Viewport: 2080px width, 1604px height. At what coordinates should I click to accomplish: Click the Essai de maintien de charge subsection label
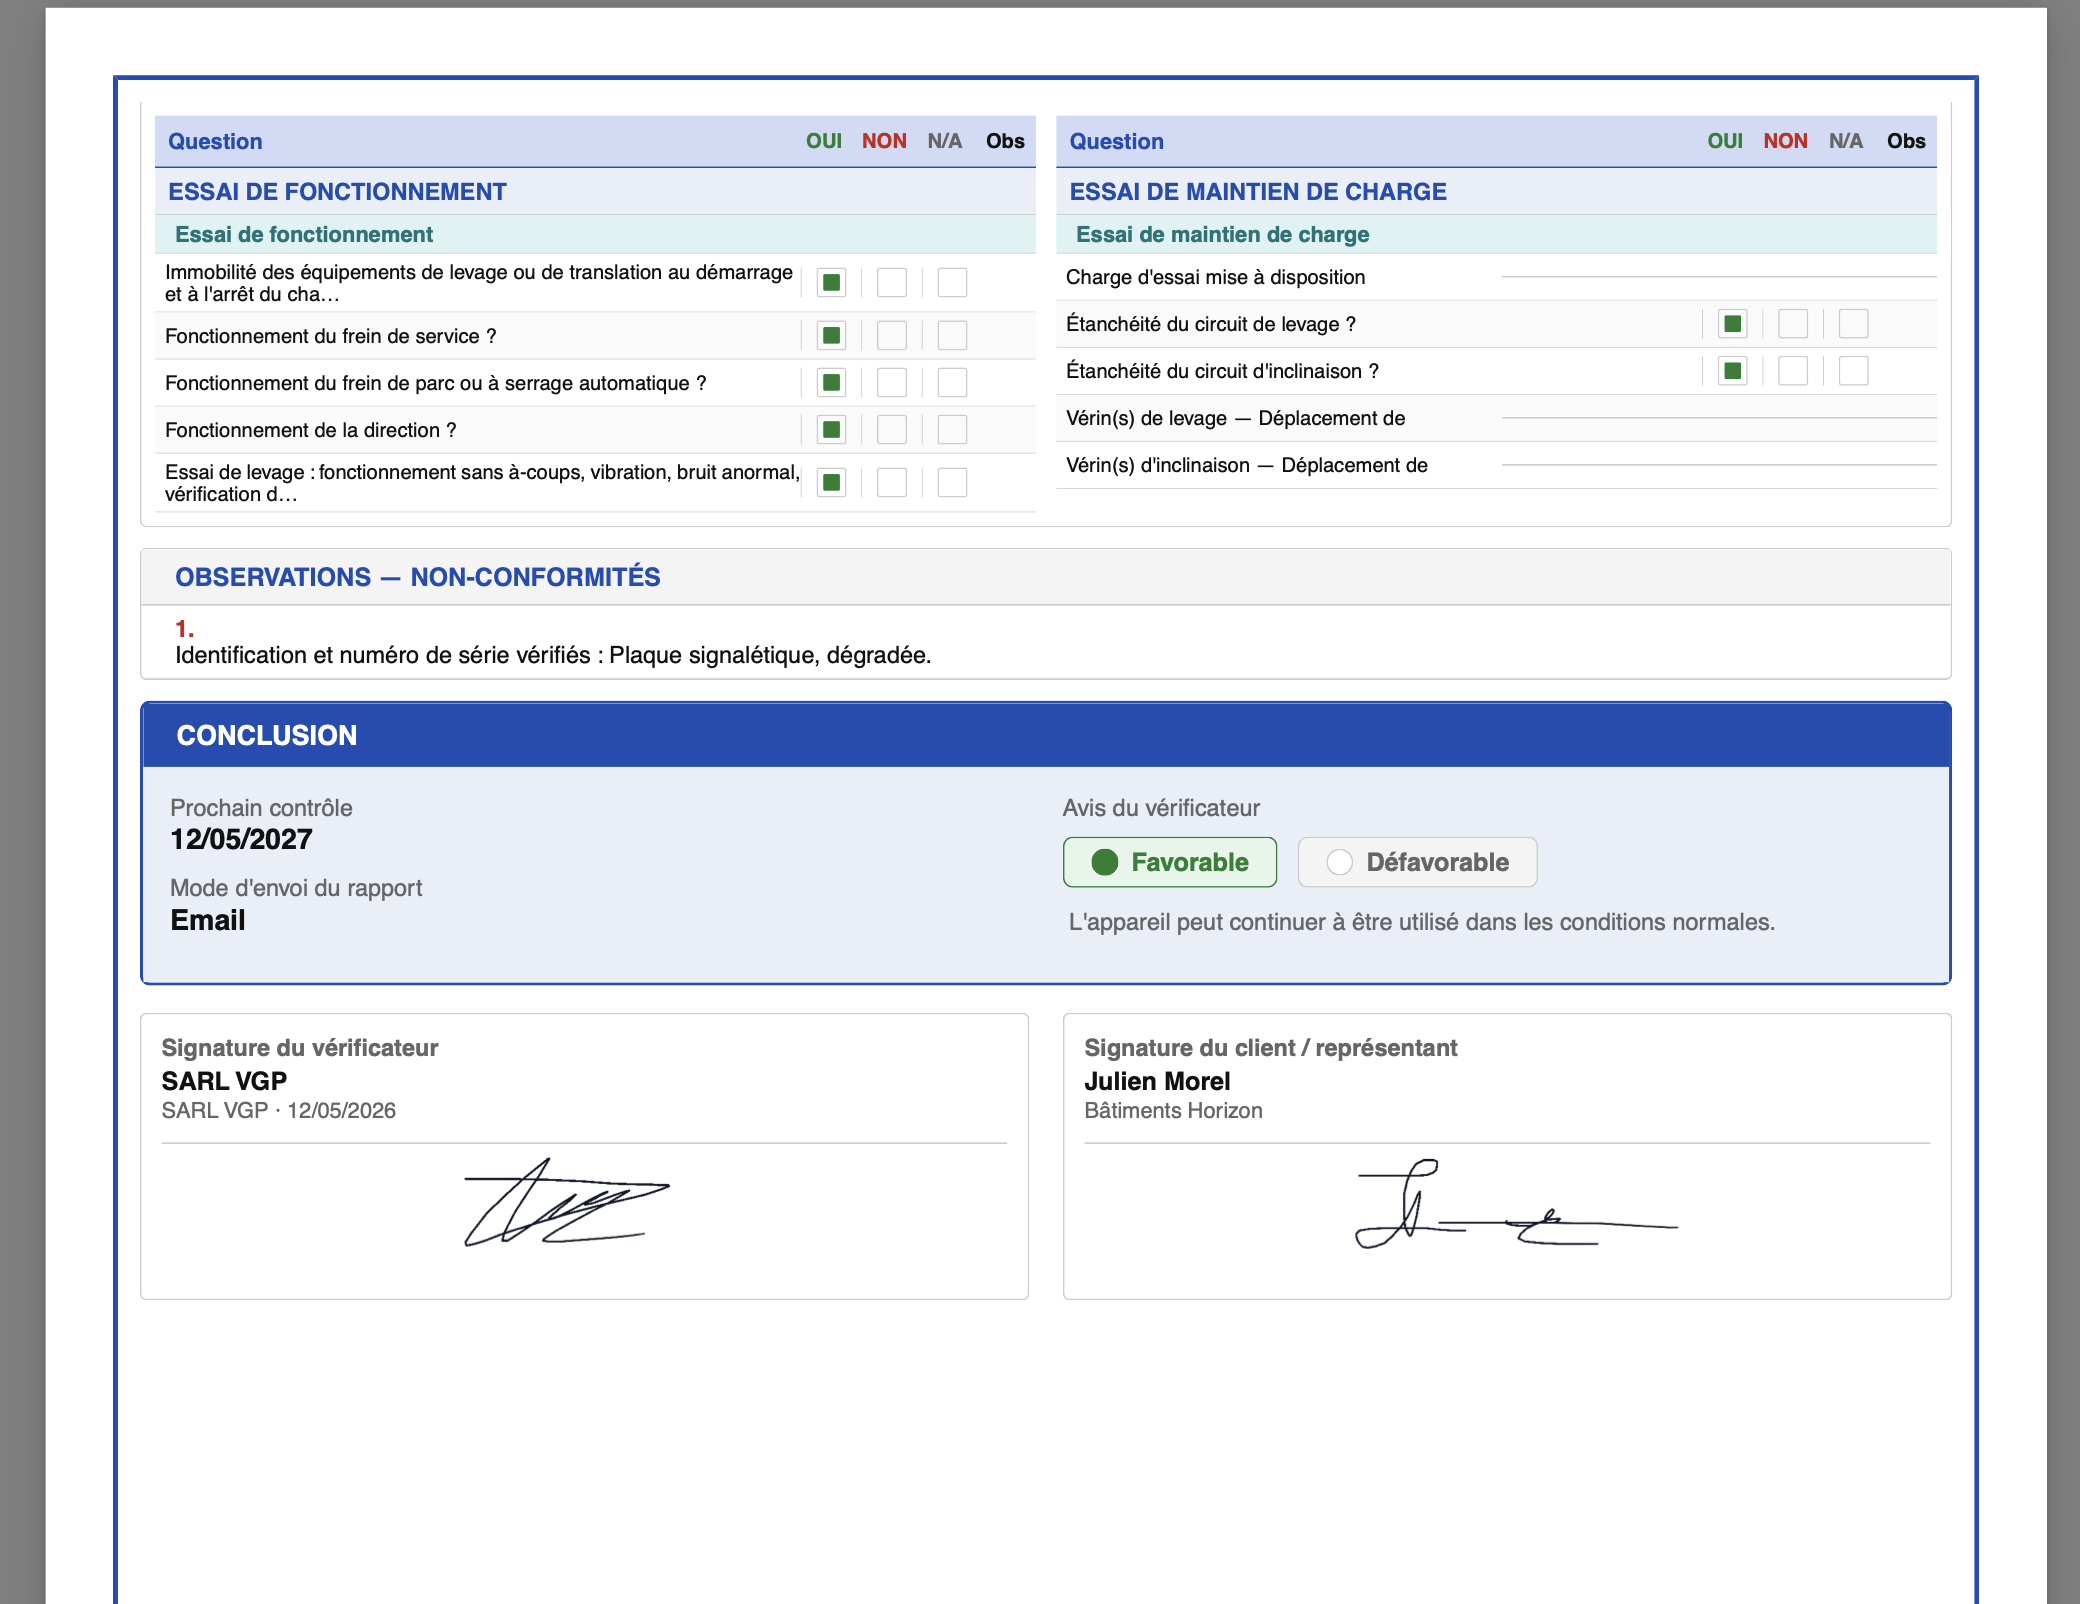1222,234
